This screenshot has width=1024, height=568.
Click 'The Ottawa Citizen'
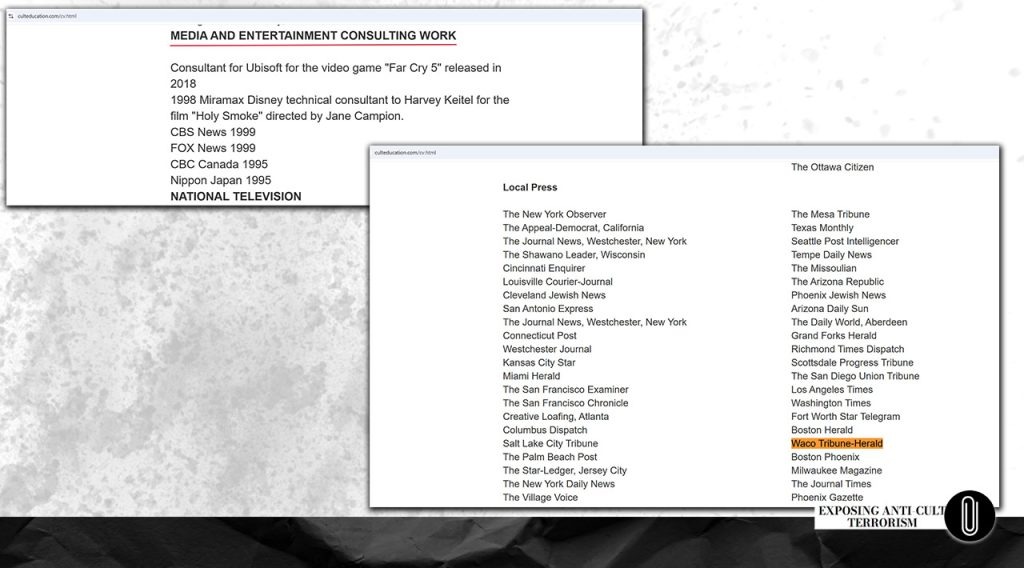point(832,167)
